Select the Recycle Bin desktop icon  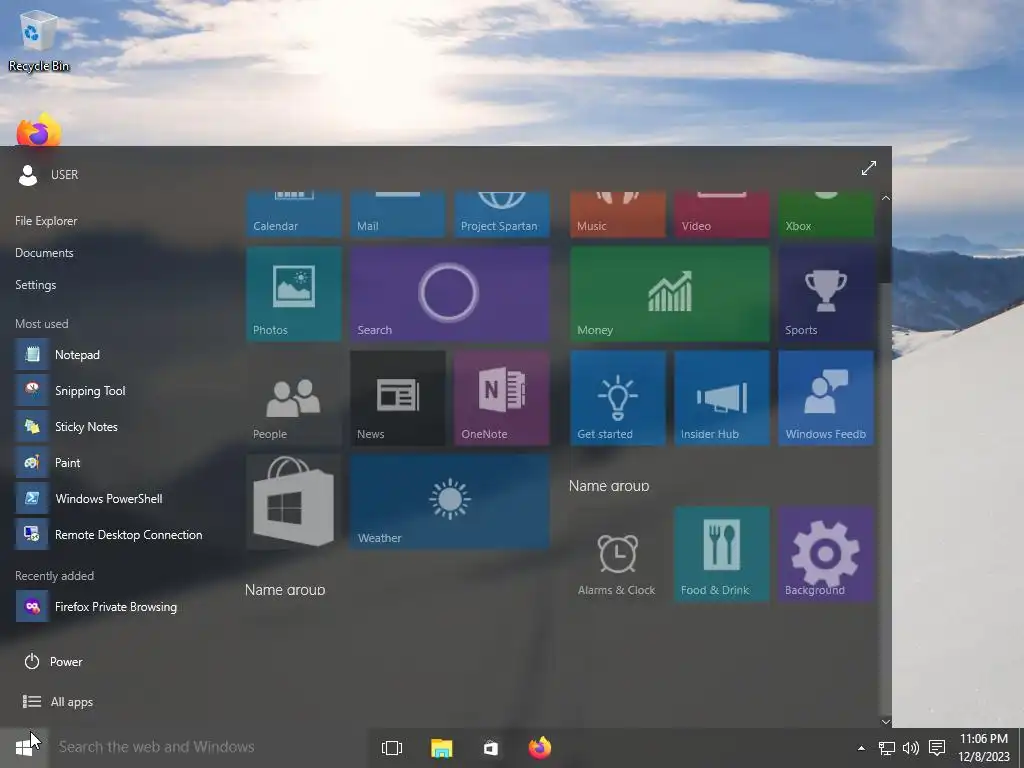39,40
